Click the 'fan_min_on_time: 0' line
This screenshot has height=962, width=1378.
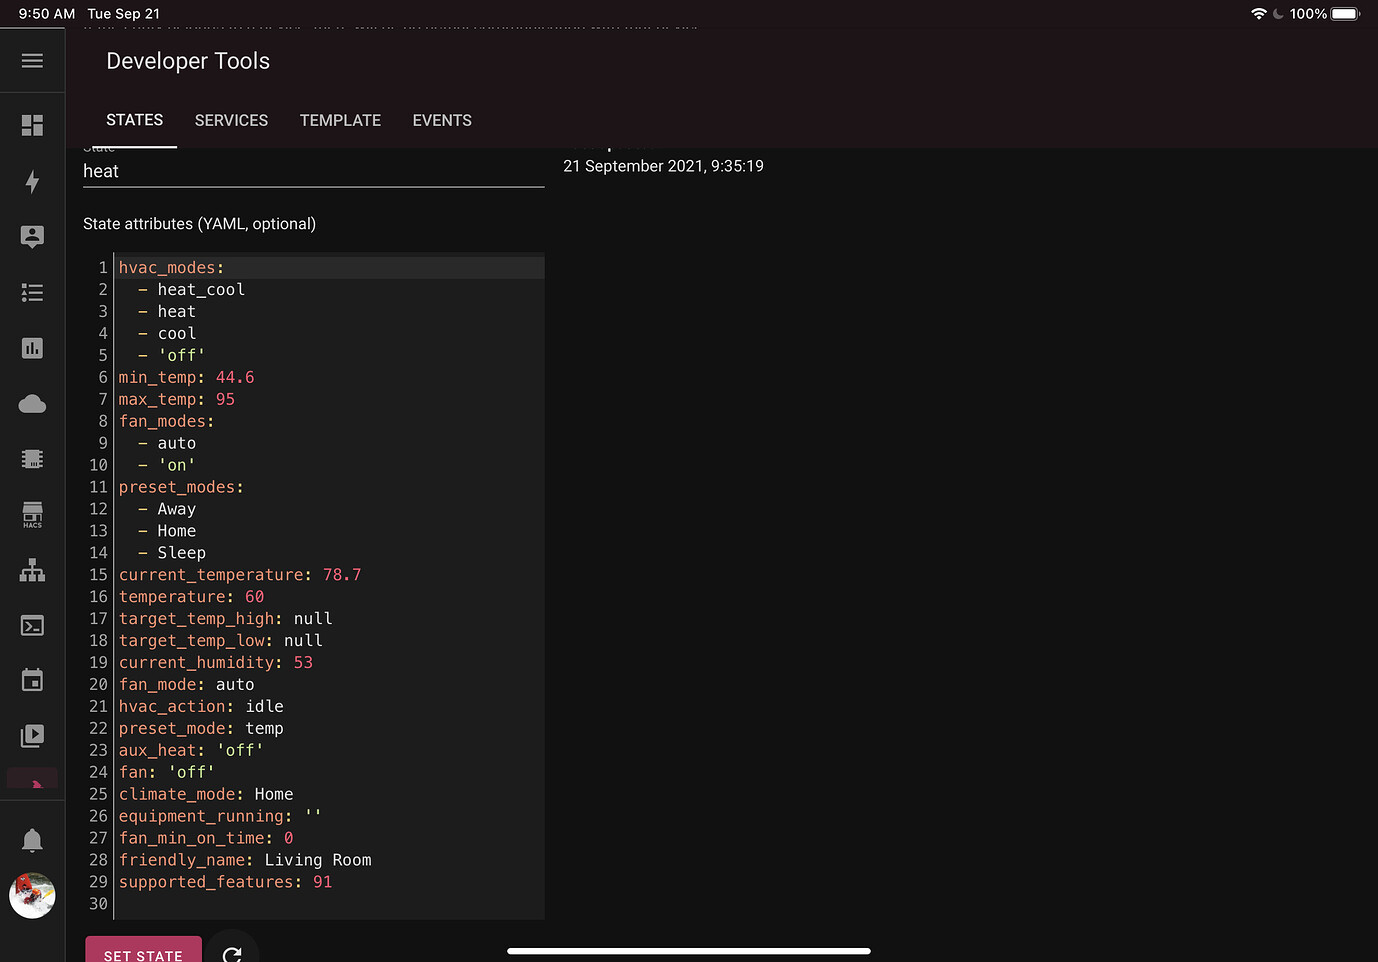pos(206,840)
